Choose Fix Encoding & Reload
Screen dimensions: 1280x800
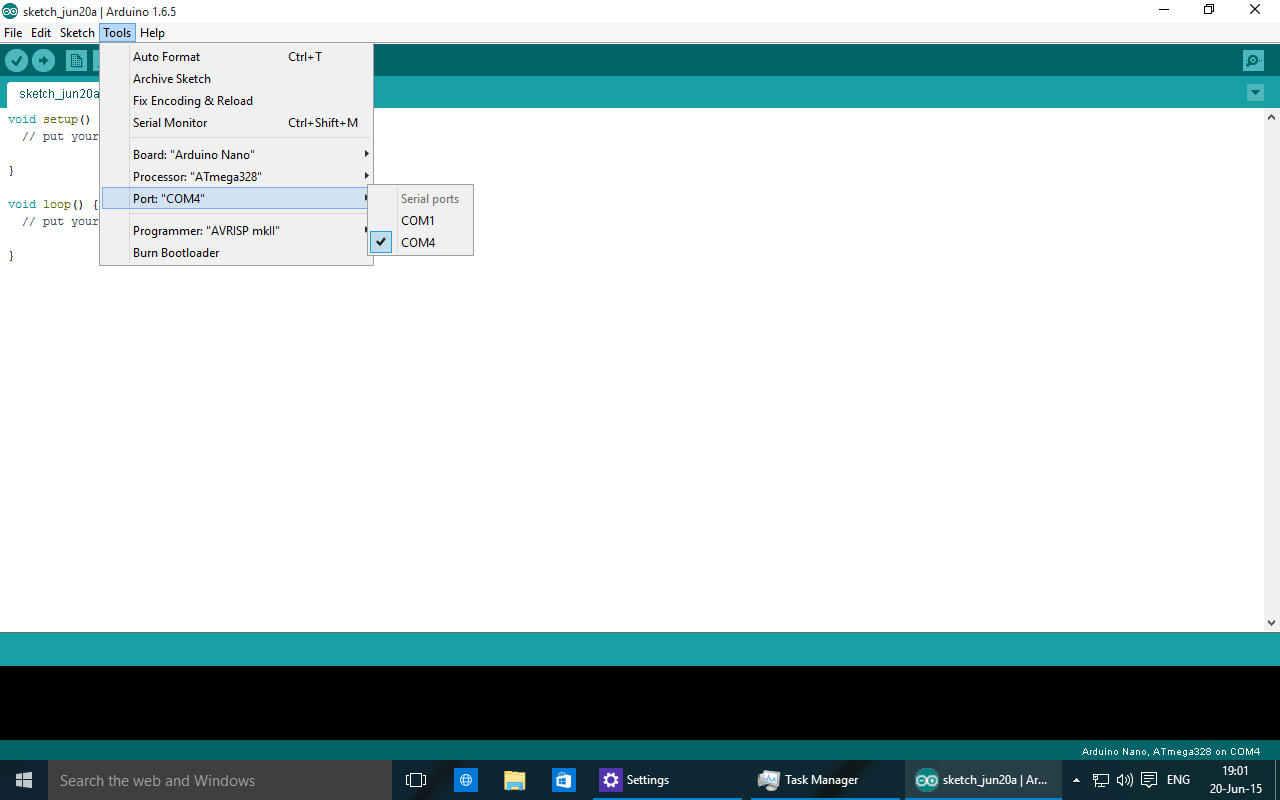237,101
